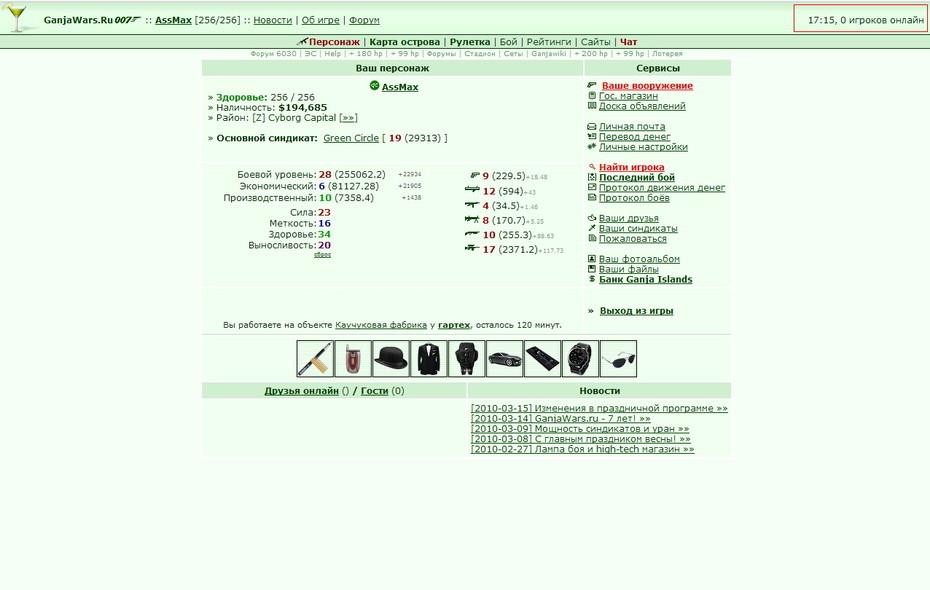
Task: Open the Гости link
Action: coord(374,391)
